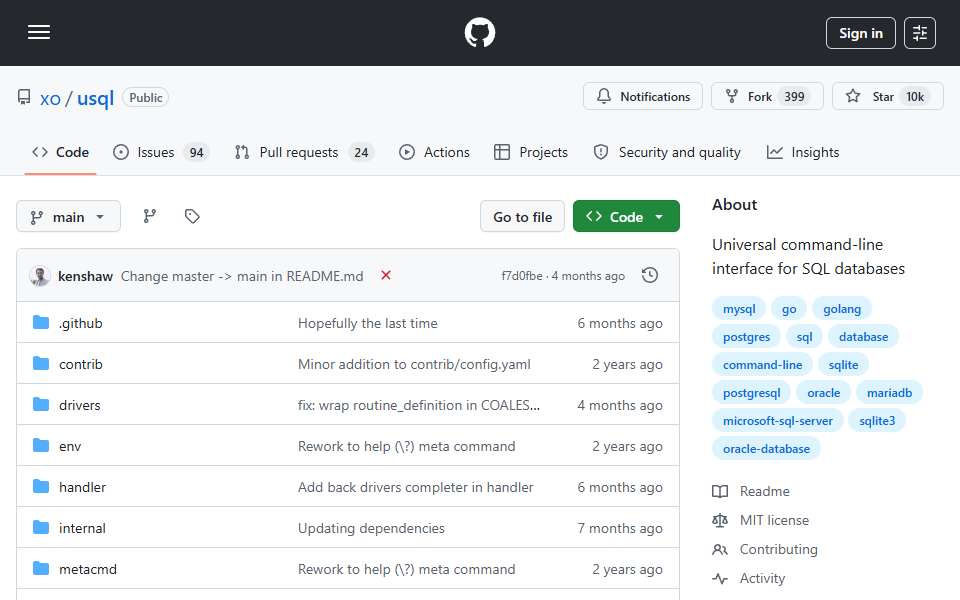Select the postgres topic tag
This screenshot has width=960, height=600.
point(746,337)
